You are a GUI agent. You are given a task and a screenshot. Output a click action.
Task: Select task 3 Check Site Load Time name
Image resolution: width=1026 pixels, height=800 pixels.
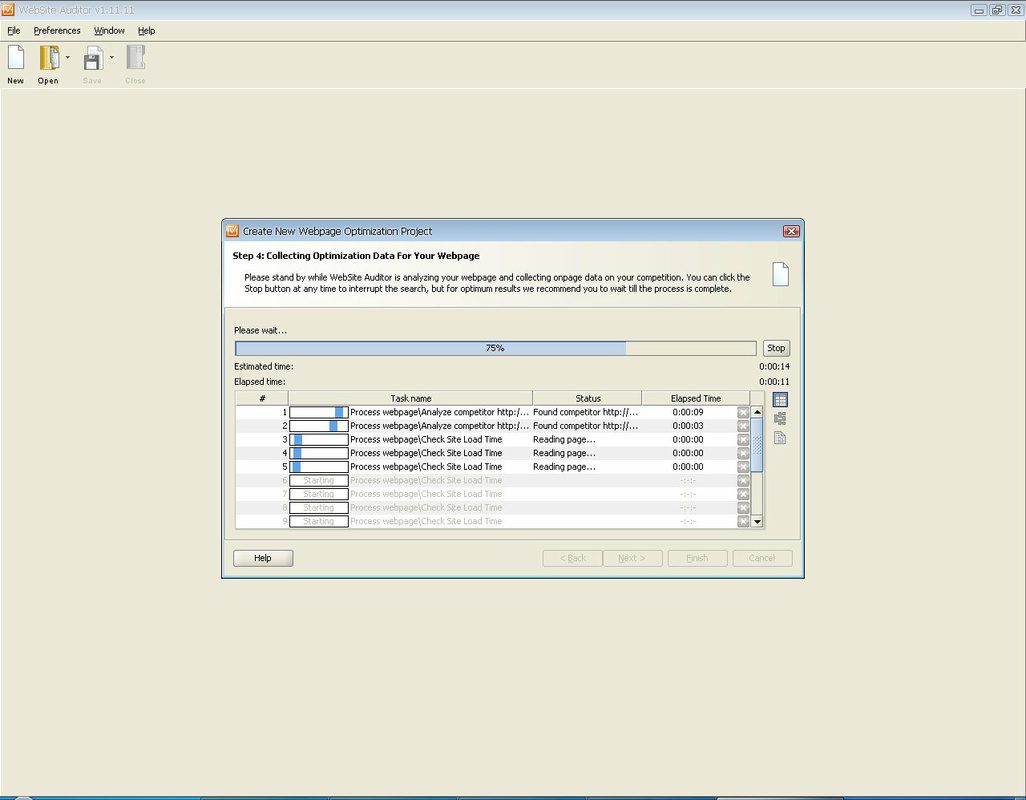[x=426, y=440]
